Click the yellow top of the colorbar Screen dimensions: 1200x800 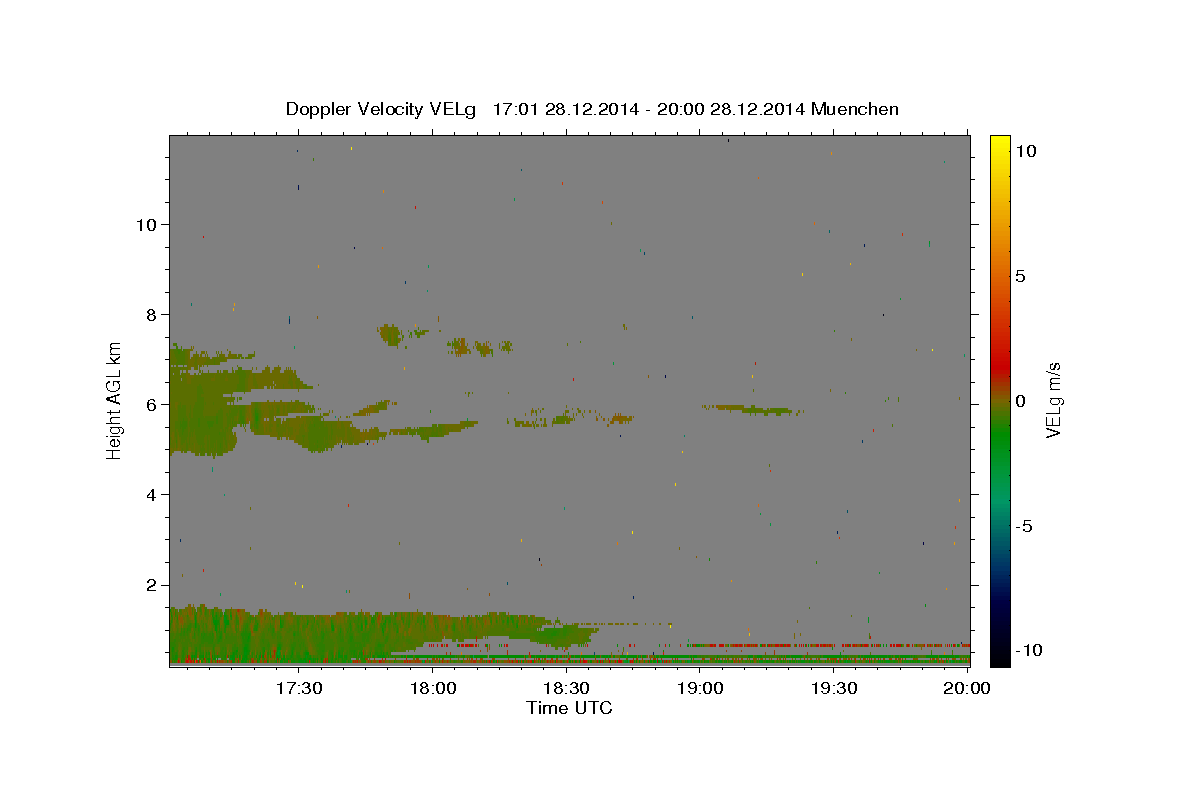1000,145
